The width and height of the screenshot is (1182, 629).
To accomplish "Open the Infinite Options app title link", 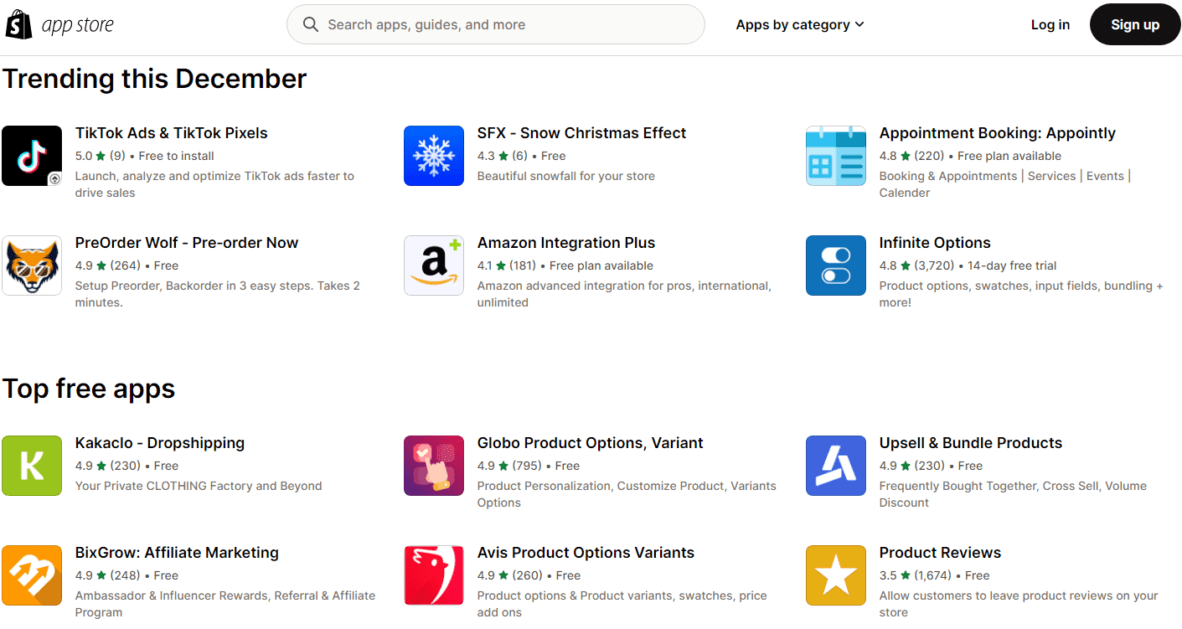I will tap(935, 243).
